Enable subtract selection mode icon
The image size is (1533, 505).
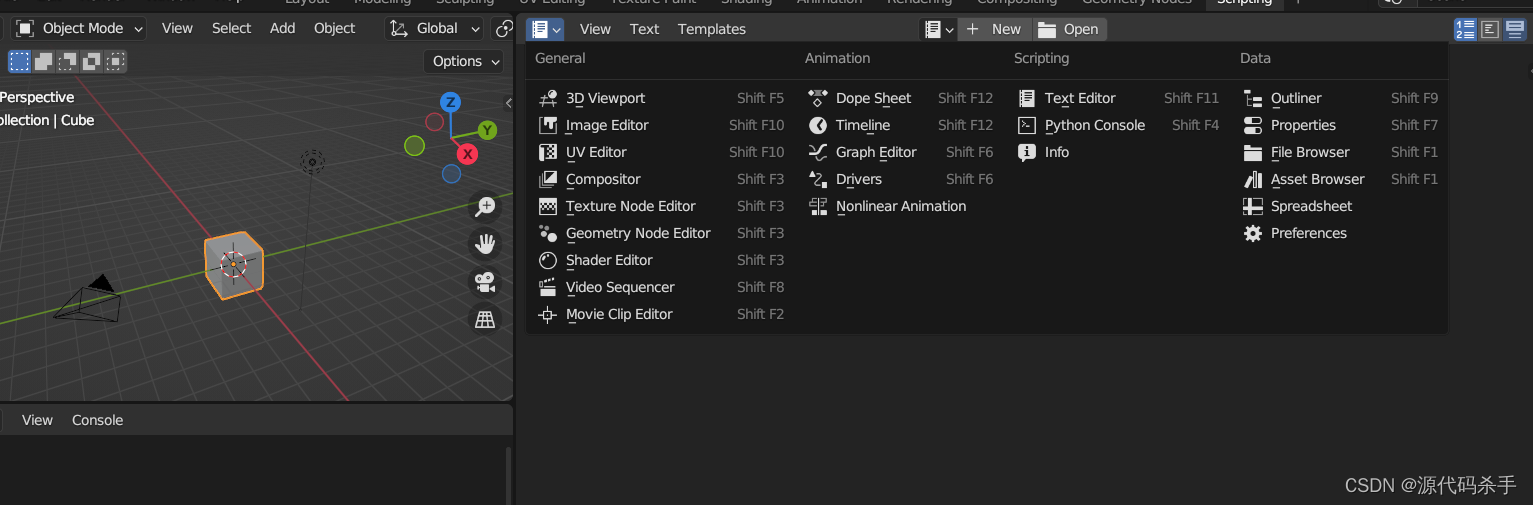tap(68, 62)
